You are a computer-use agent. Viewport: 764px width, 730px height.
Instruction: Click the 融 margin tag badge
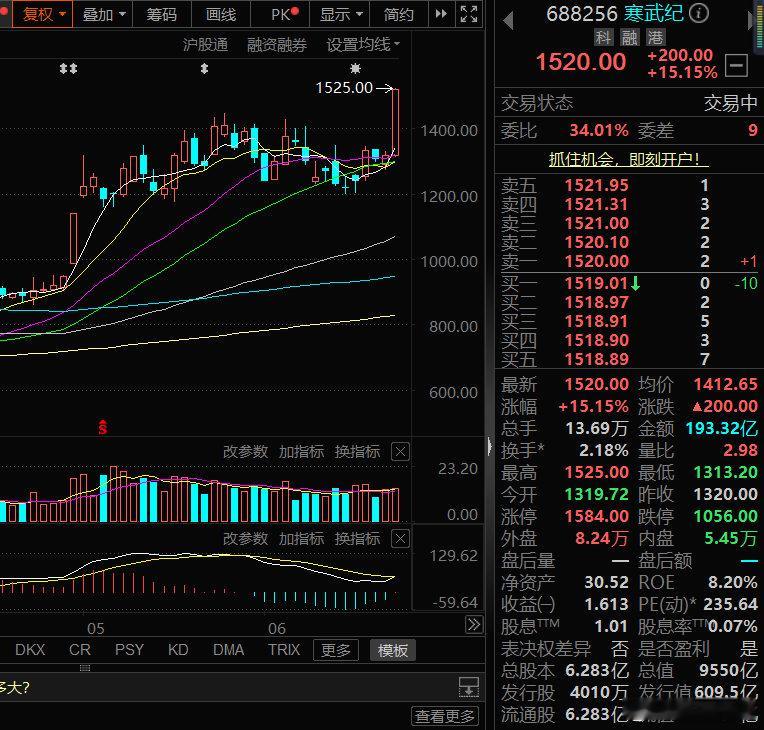(630, 37)
